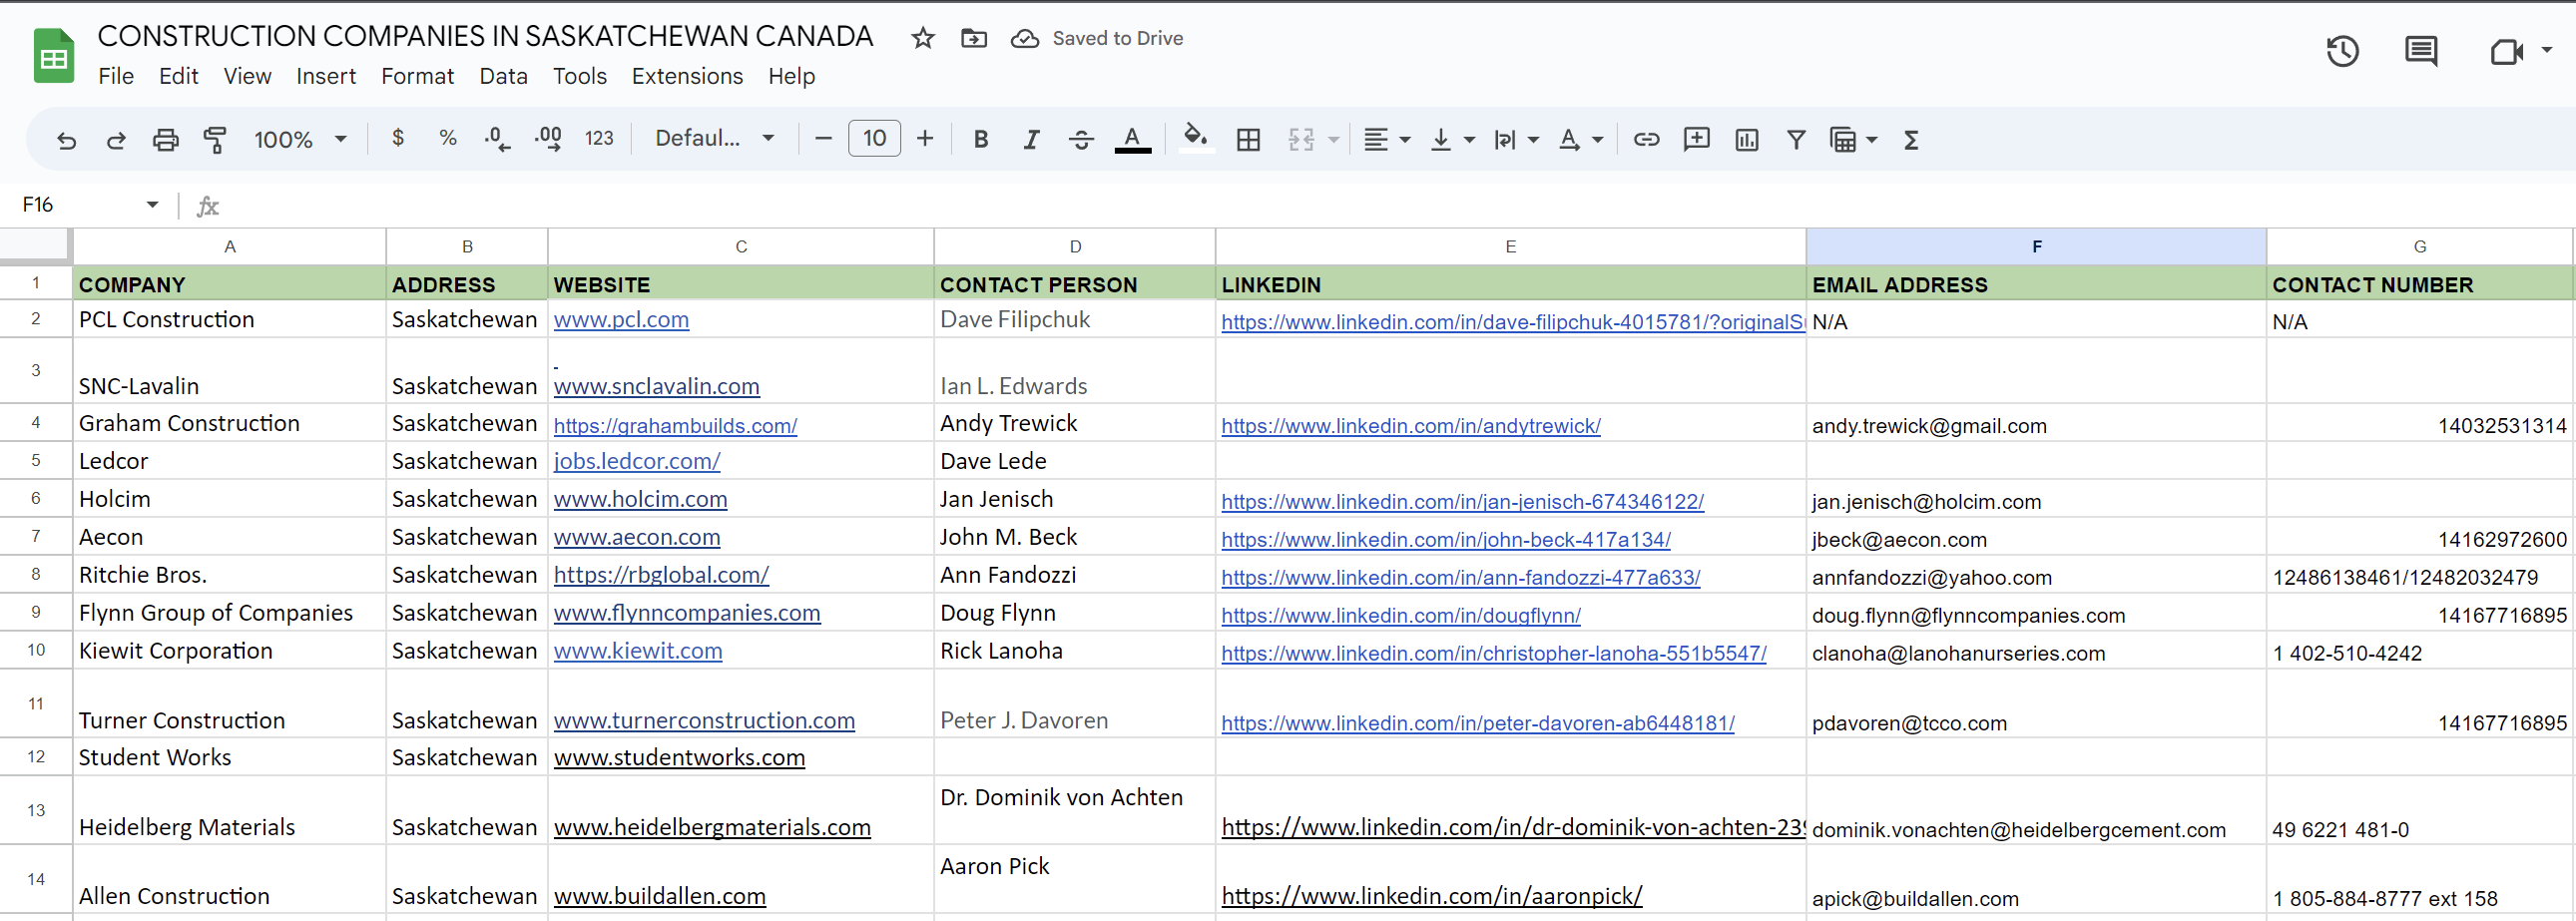Image resolution: width=2576 pixels, height=921 pixels.
Task: Open vertical align dropdown
Action: point(1452,140)
